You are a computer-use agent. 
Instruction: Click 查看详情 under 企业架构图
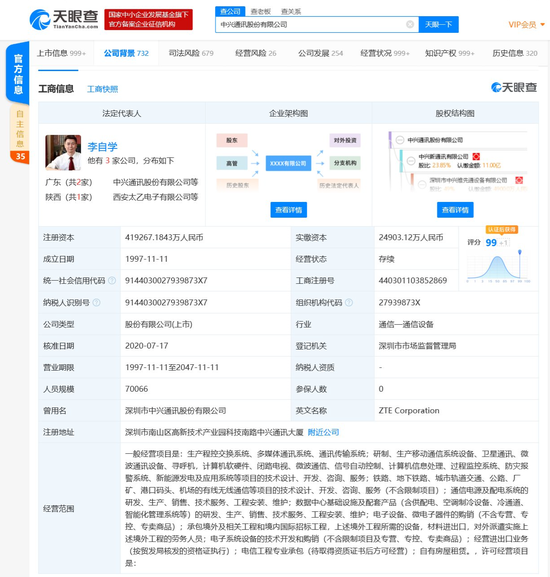[x=288, y=210]
